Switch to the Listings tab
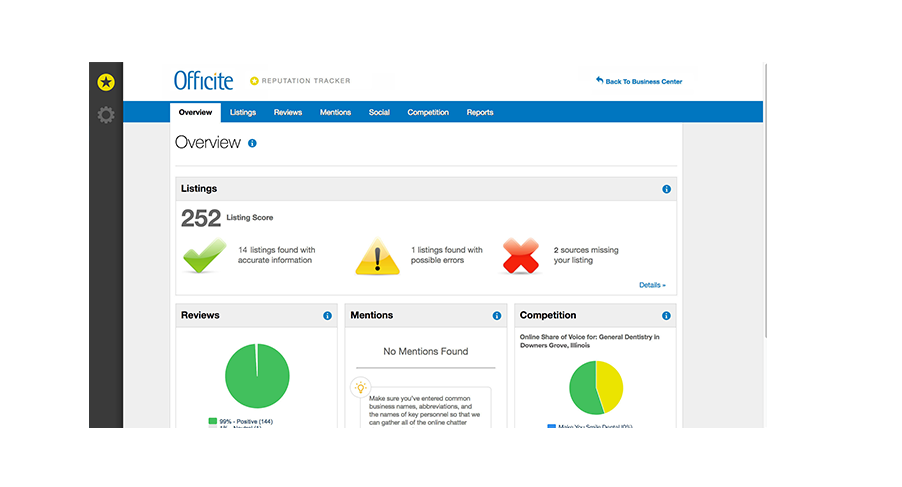 click(x=242, y=112)
